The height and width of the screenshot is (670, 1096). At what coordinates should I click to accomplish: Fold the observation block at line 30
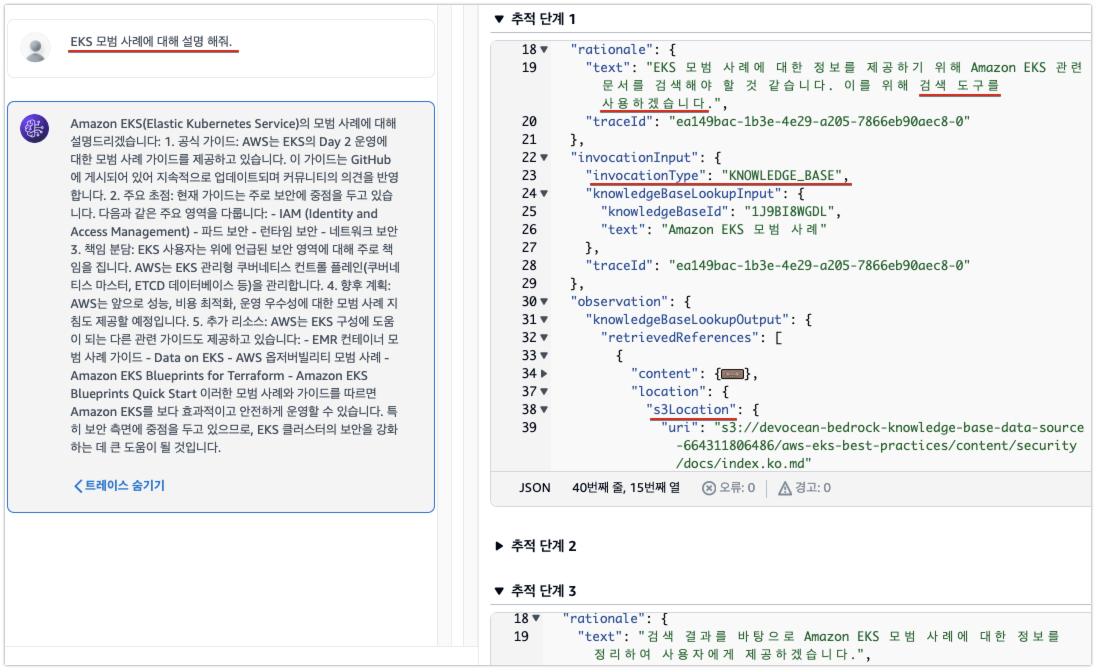[544, 302]
